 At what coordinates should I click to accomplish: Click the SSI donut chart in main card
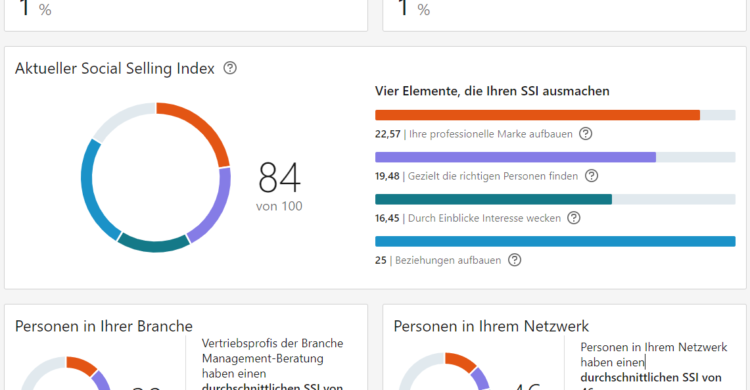pos(156,177)
